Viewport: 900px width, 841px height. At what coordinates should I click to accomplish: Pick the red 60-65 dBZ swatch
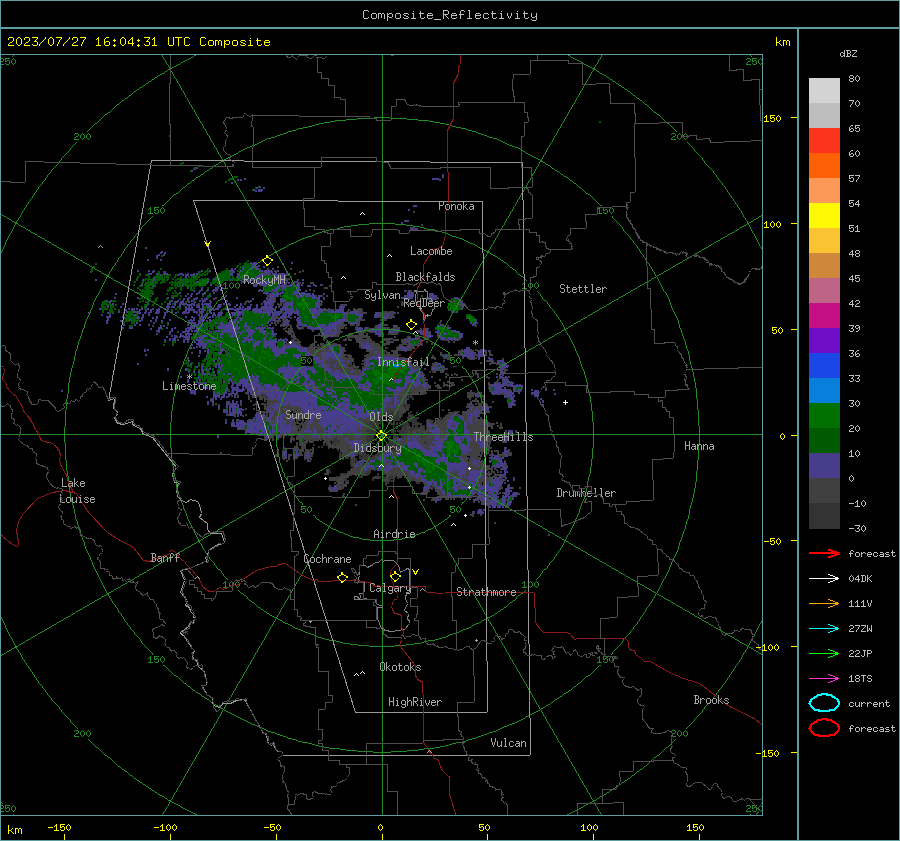(824, 141)
